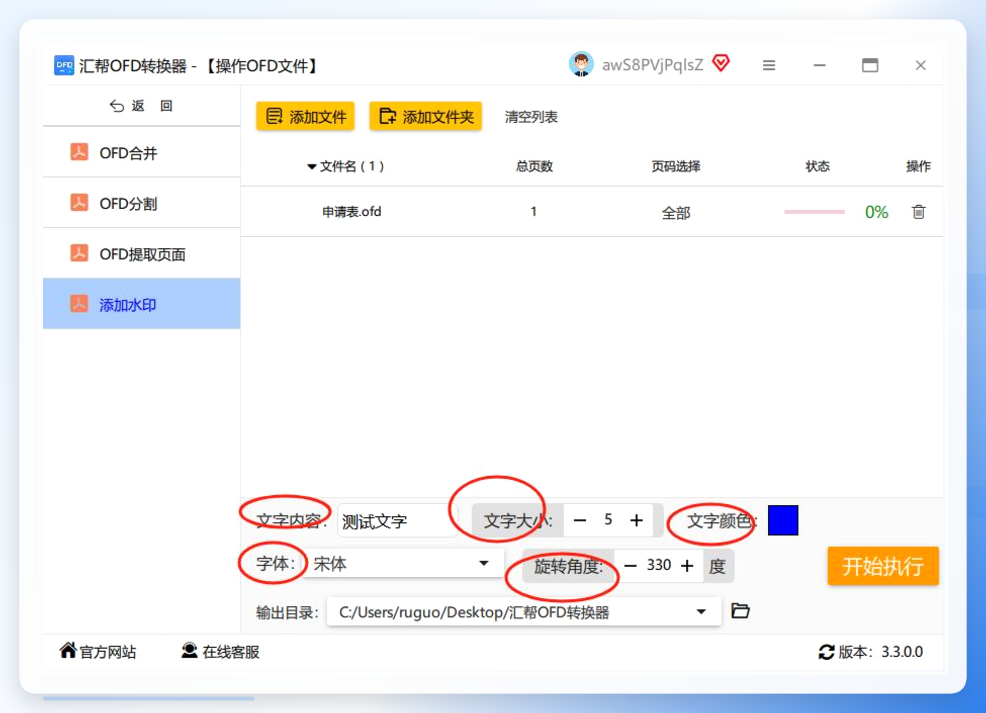Click the OFD合并 file icon
Viewport: 986px width, 713px height.
click(x=79, y=152)
